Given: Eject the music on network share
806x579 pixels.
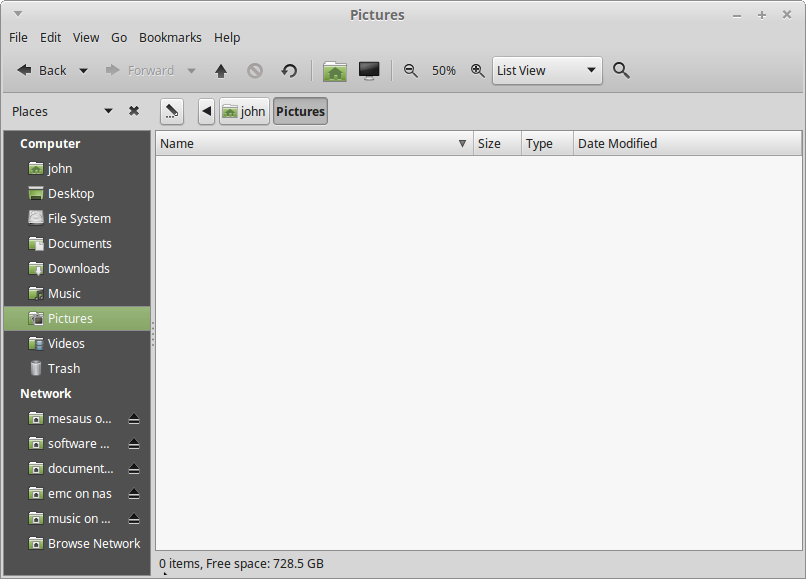Looking at the screenshot, I should (x=134, y=519).
